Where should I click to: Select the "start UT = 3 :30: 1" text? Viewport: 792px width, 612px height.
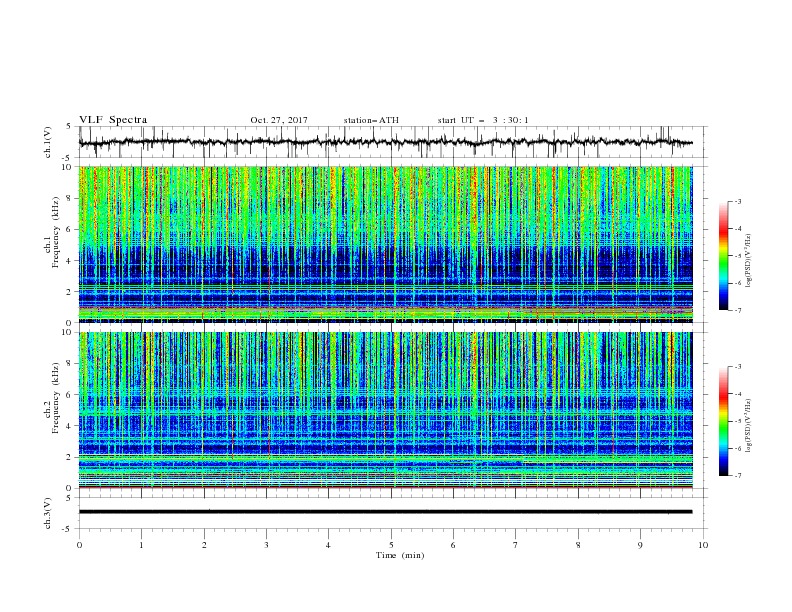coord(483,120)
